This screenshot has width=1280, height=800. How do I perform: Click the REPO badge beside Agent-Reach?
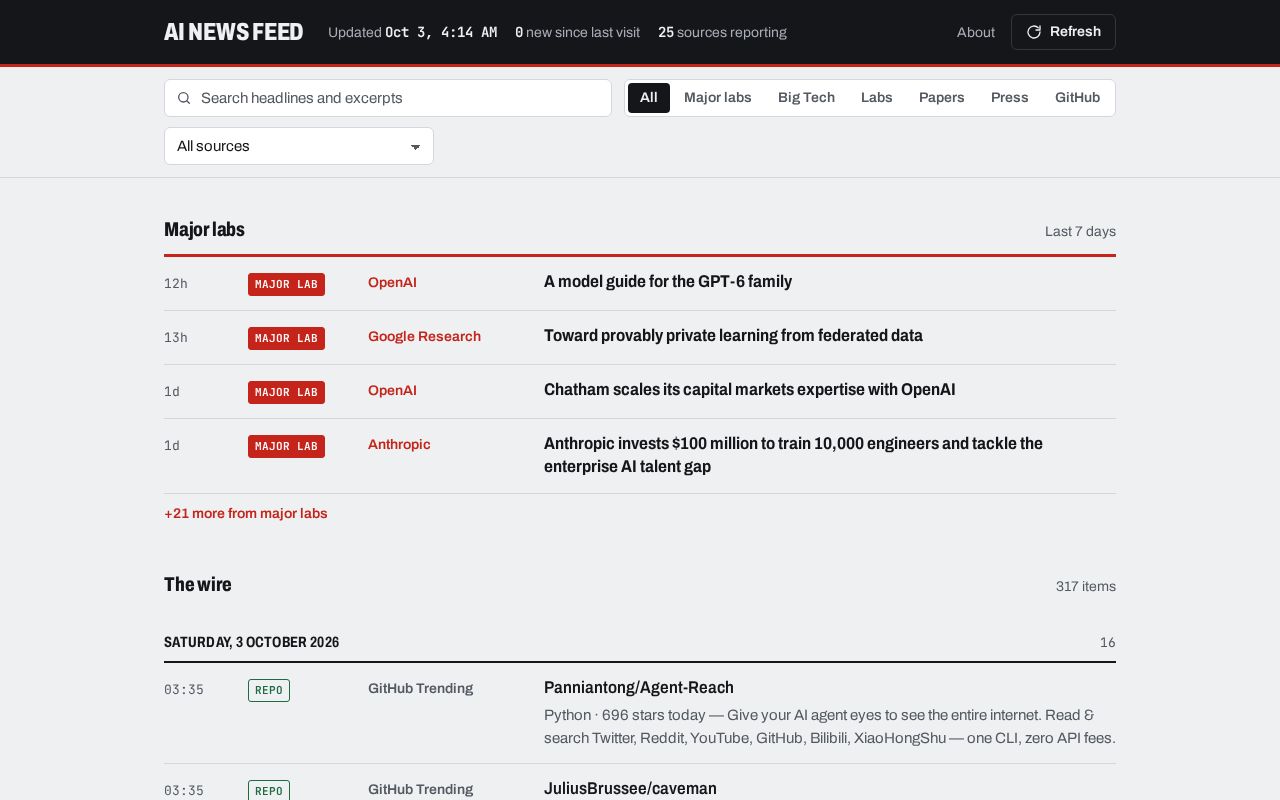(x=269, y=690)
